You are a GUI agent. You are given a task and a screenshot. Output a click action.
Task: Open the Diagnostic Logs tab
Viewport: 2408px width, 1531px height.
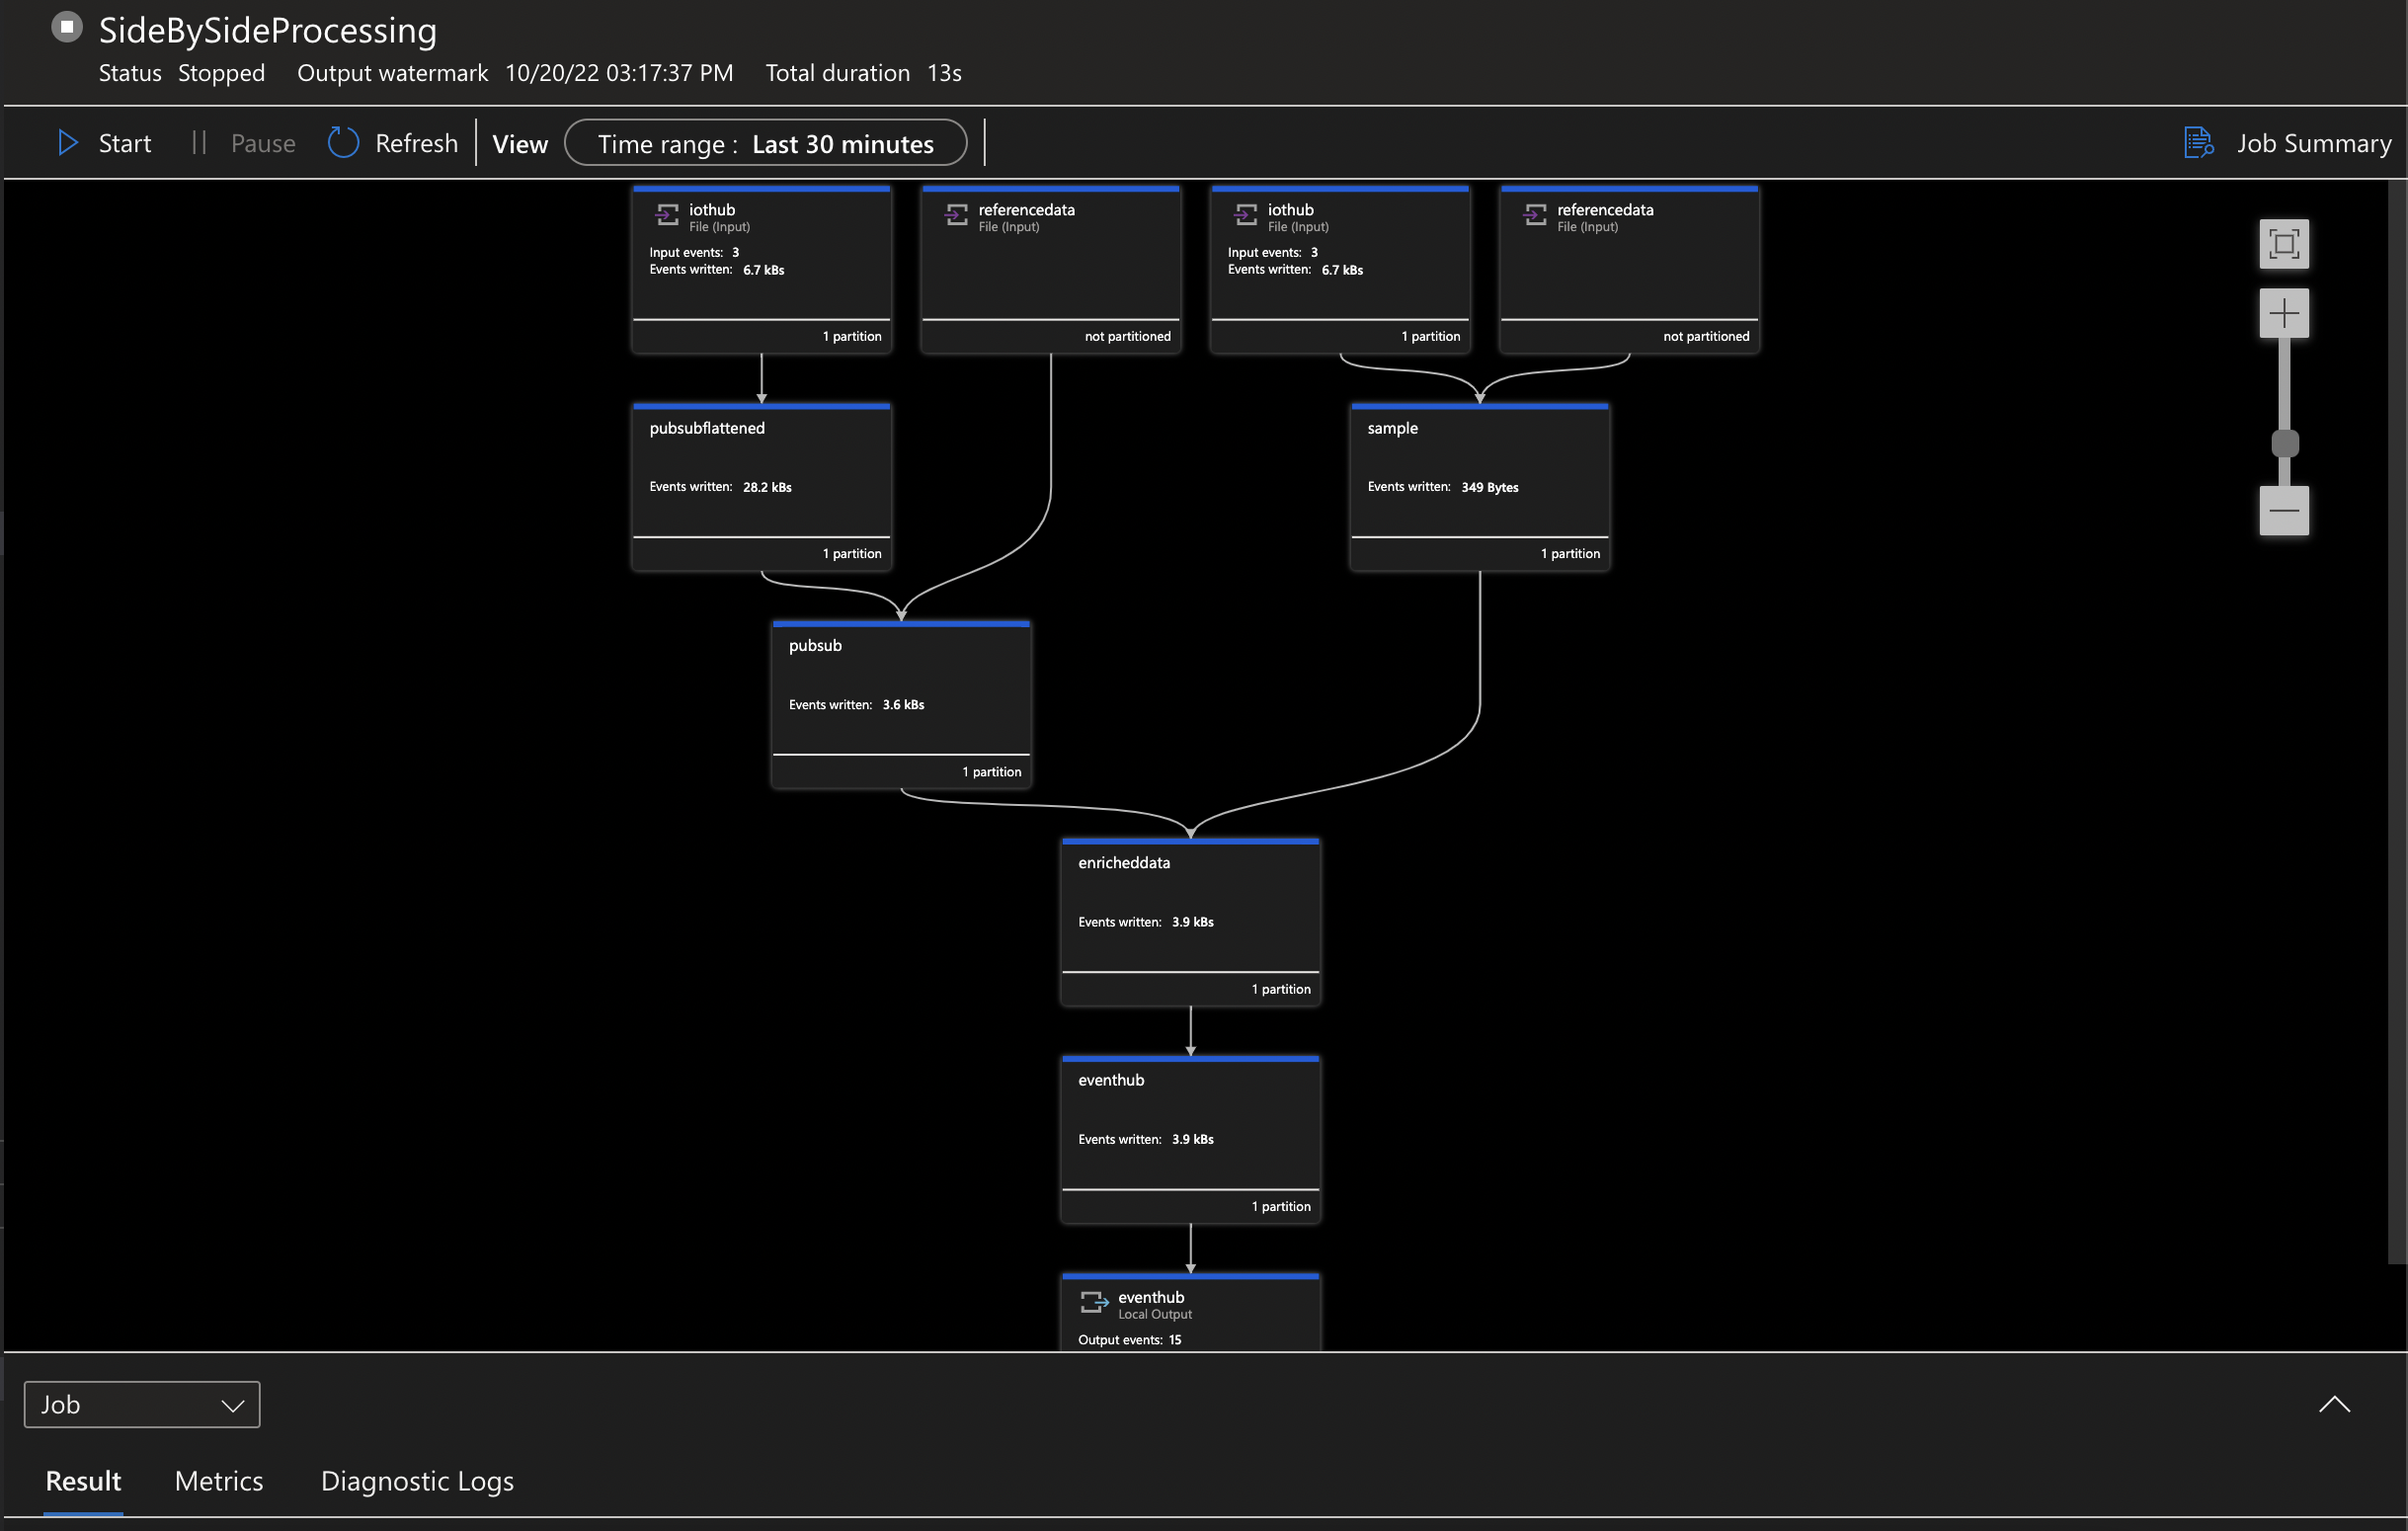(x=417, y=1481)
